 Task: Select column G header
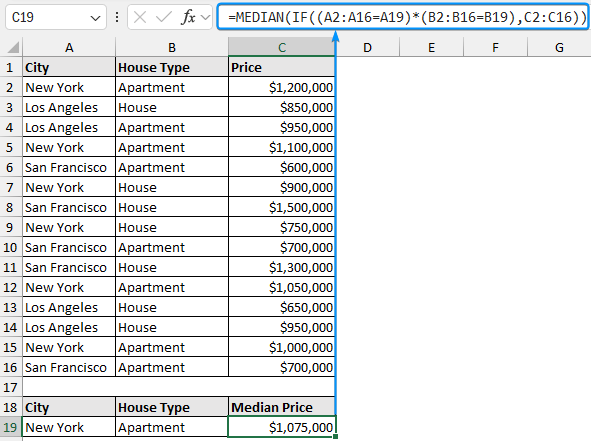559,47
